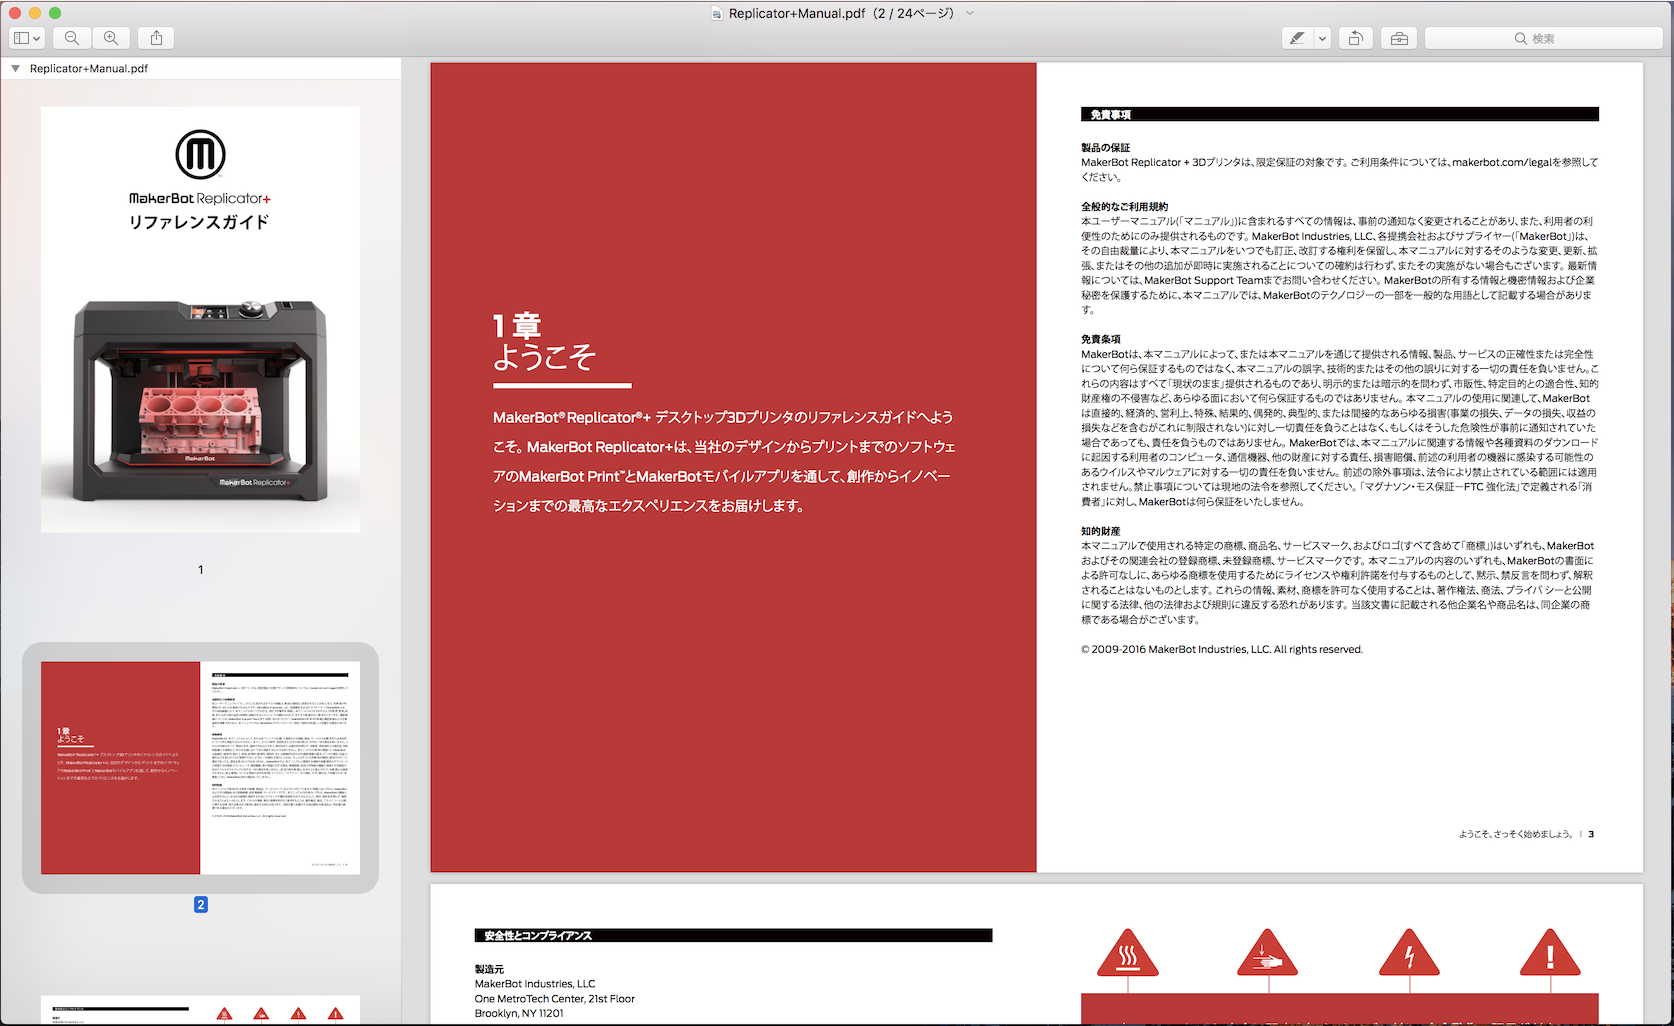Click the 'Brooklyn, NY 11201' address line
Viewport: 1674px width, 1026px height.
click(x=519, y=1013)
